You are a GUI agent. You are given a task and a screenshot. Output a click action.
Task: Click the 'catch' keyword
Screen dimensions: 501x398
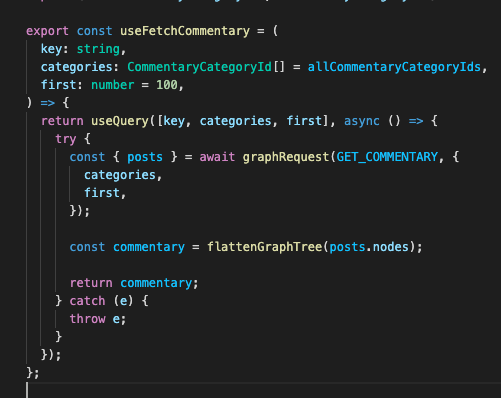coord(87,301)
